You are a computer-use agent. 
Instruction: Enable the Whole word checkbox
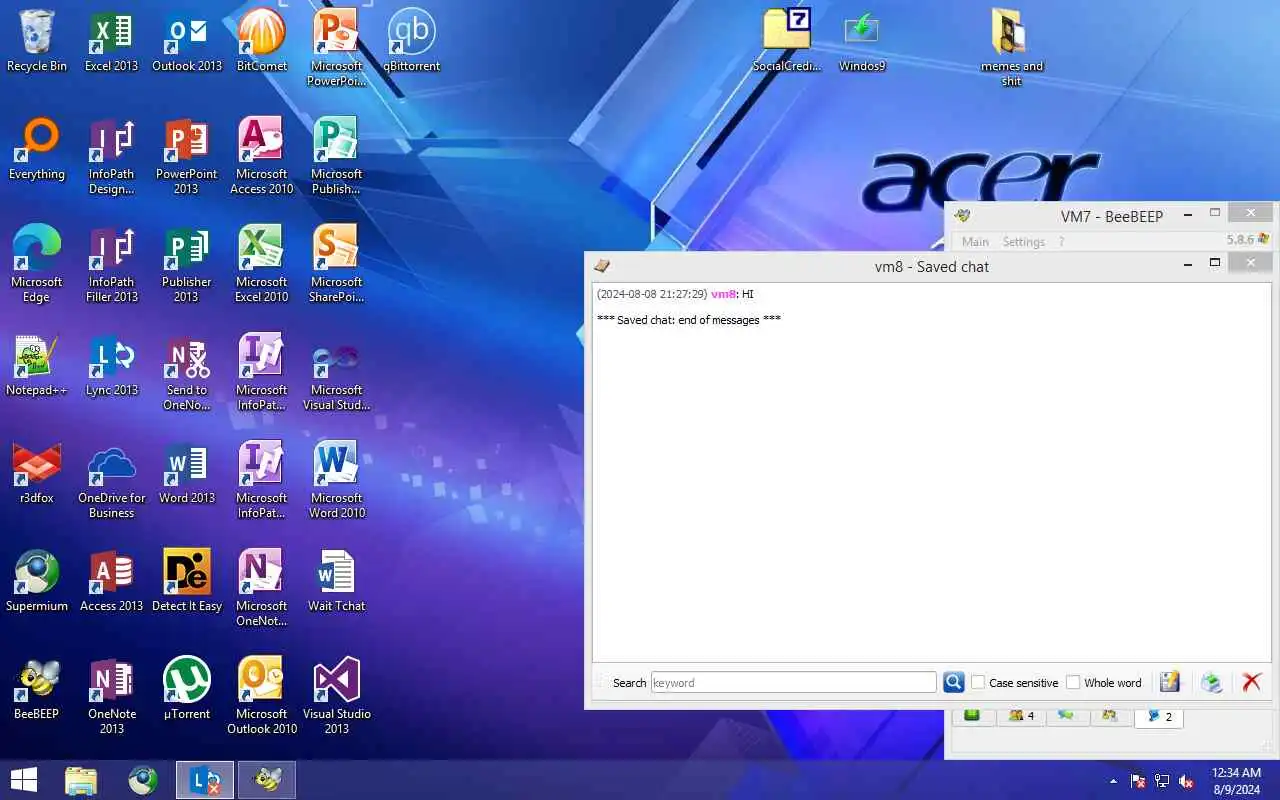pyautogui.click(x=1073, y=682)
